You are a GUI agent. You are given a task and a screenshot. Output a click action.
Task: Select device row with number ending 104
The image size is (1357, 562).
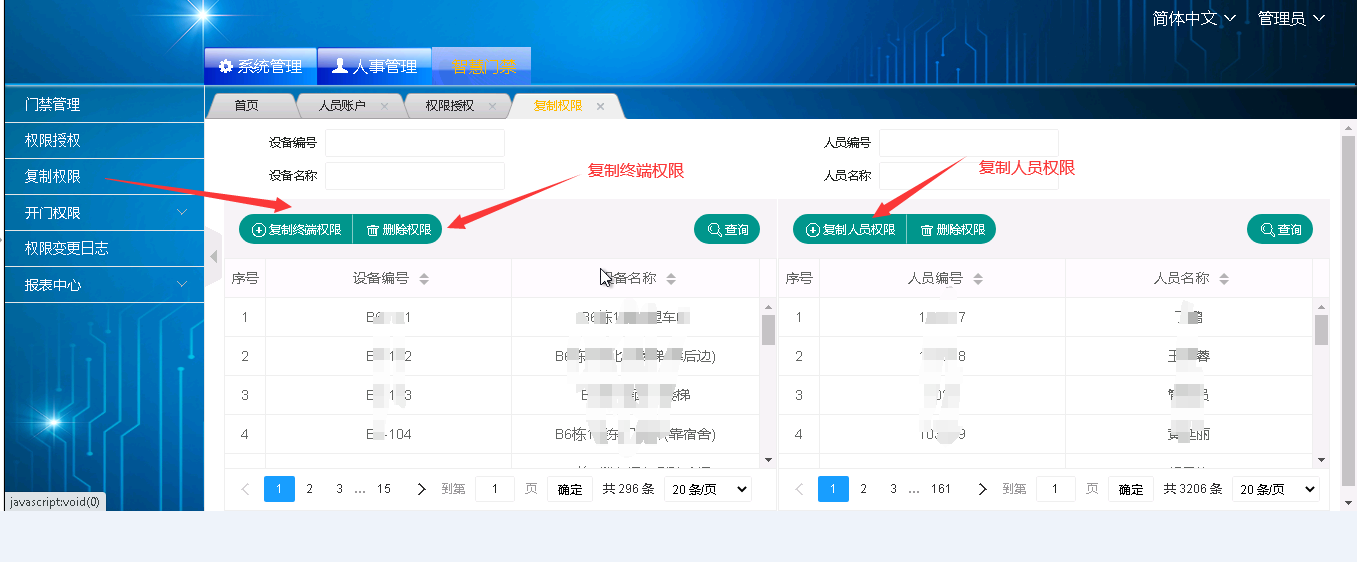493,434
